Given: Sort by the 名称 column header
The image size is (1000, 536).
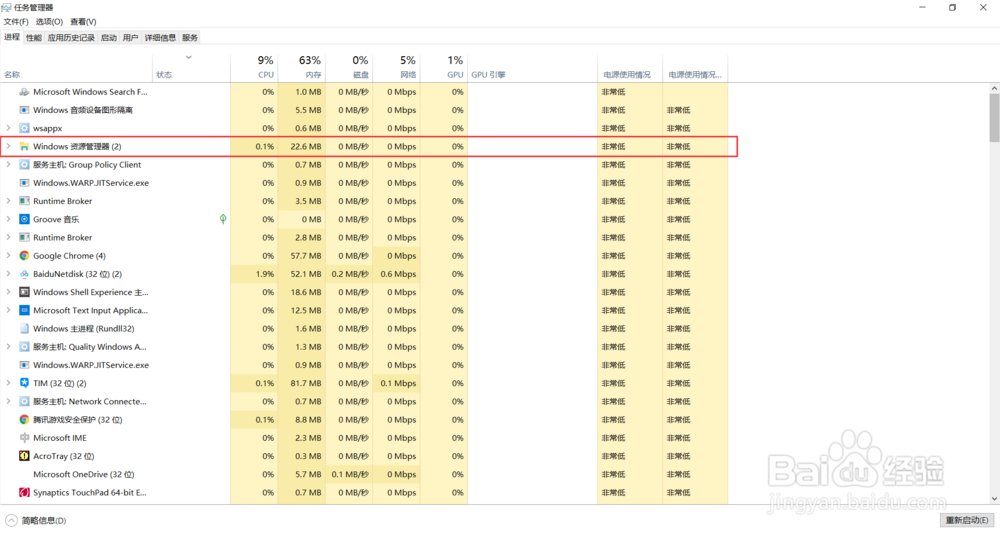Looking at the screenshot, I should (77, 66).
